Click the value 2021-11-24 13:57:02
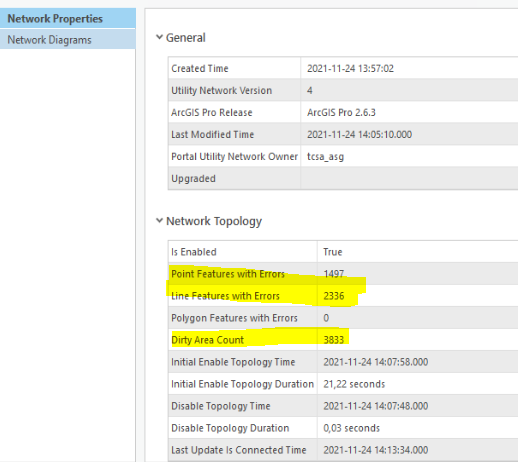Image resolution: width=518 pixels, height=462 pixels. [x=350, y=68]
